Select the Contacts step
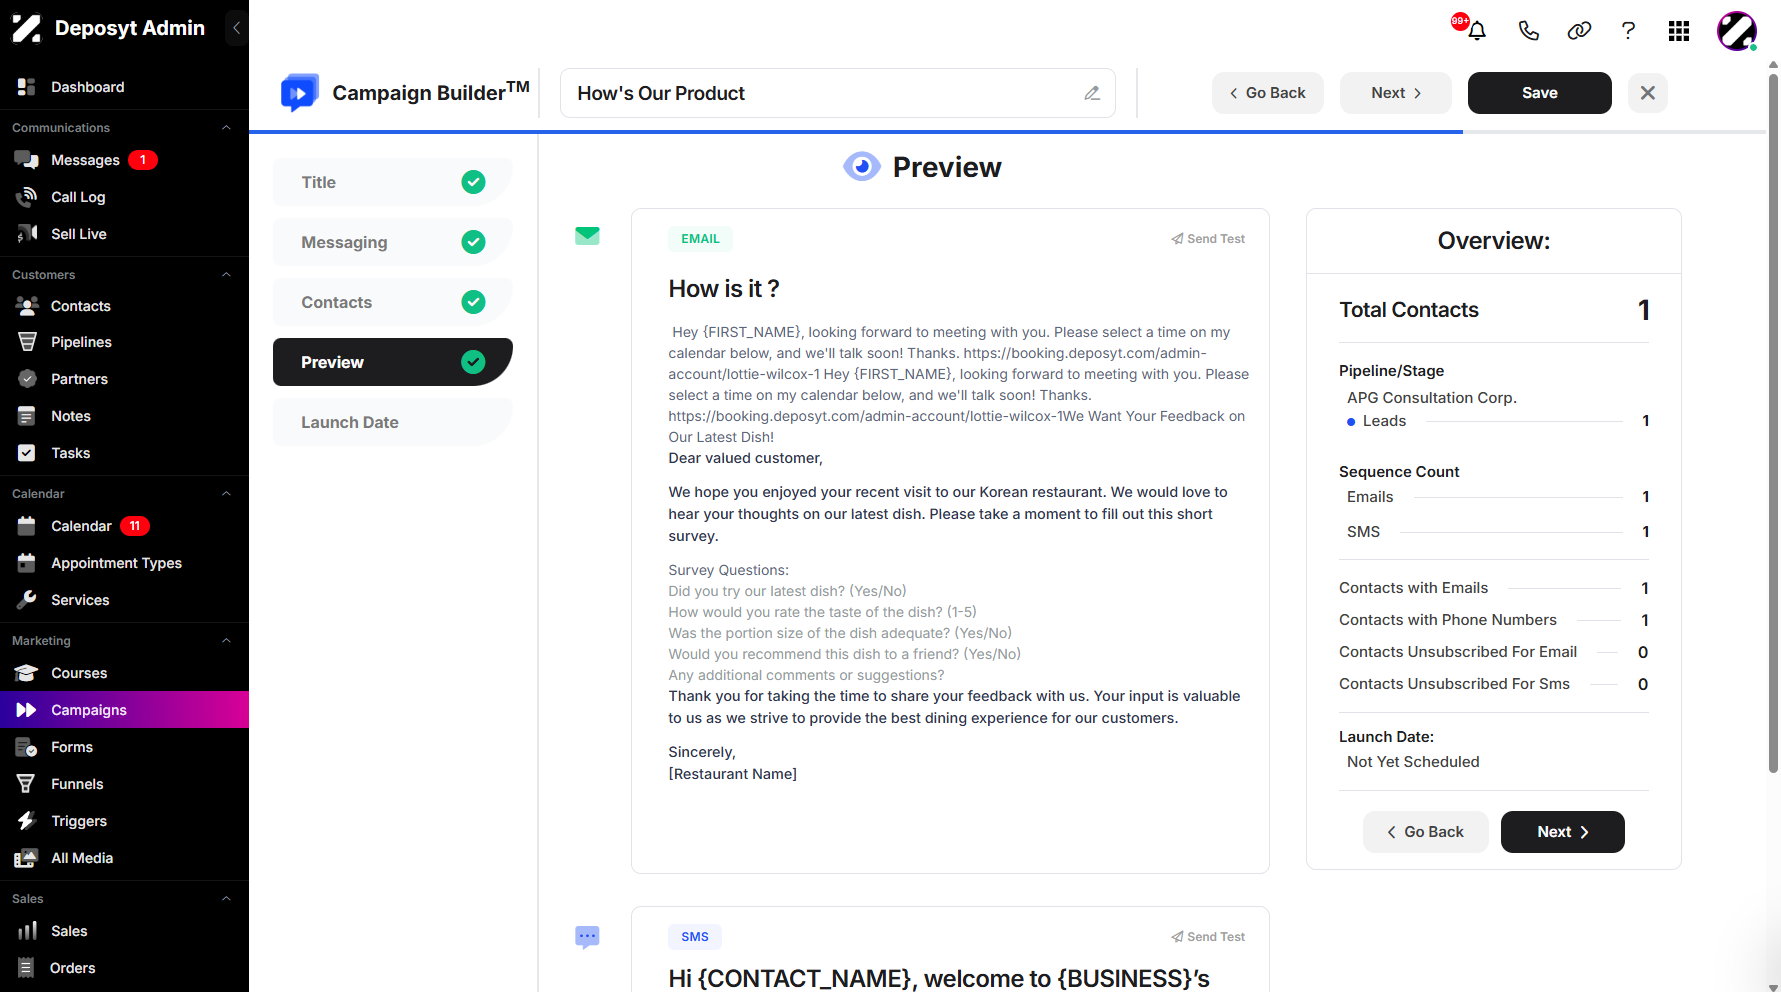The height and width of the screenshot is (992, 1781). [x=392, y=302]
